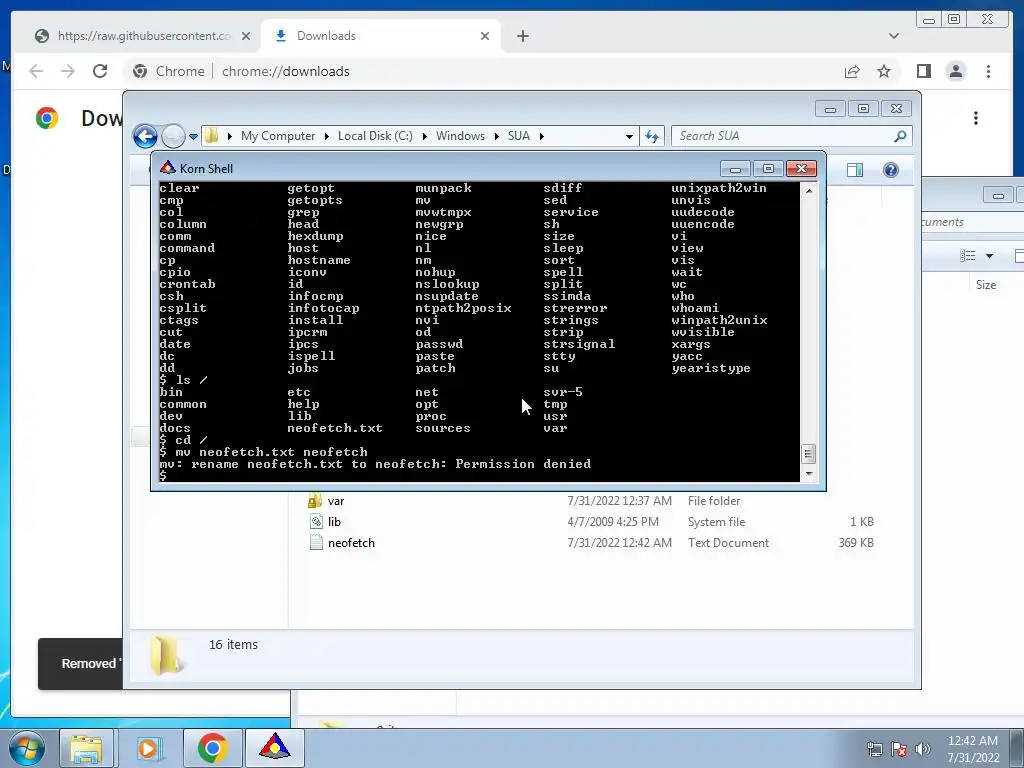Click Local Disk (C:) breadcrumb
The height and width of the screenshot is (768, 1024).
(375, 136)
